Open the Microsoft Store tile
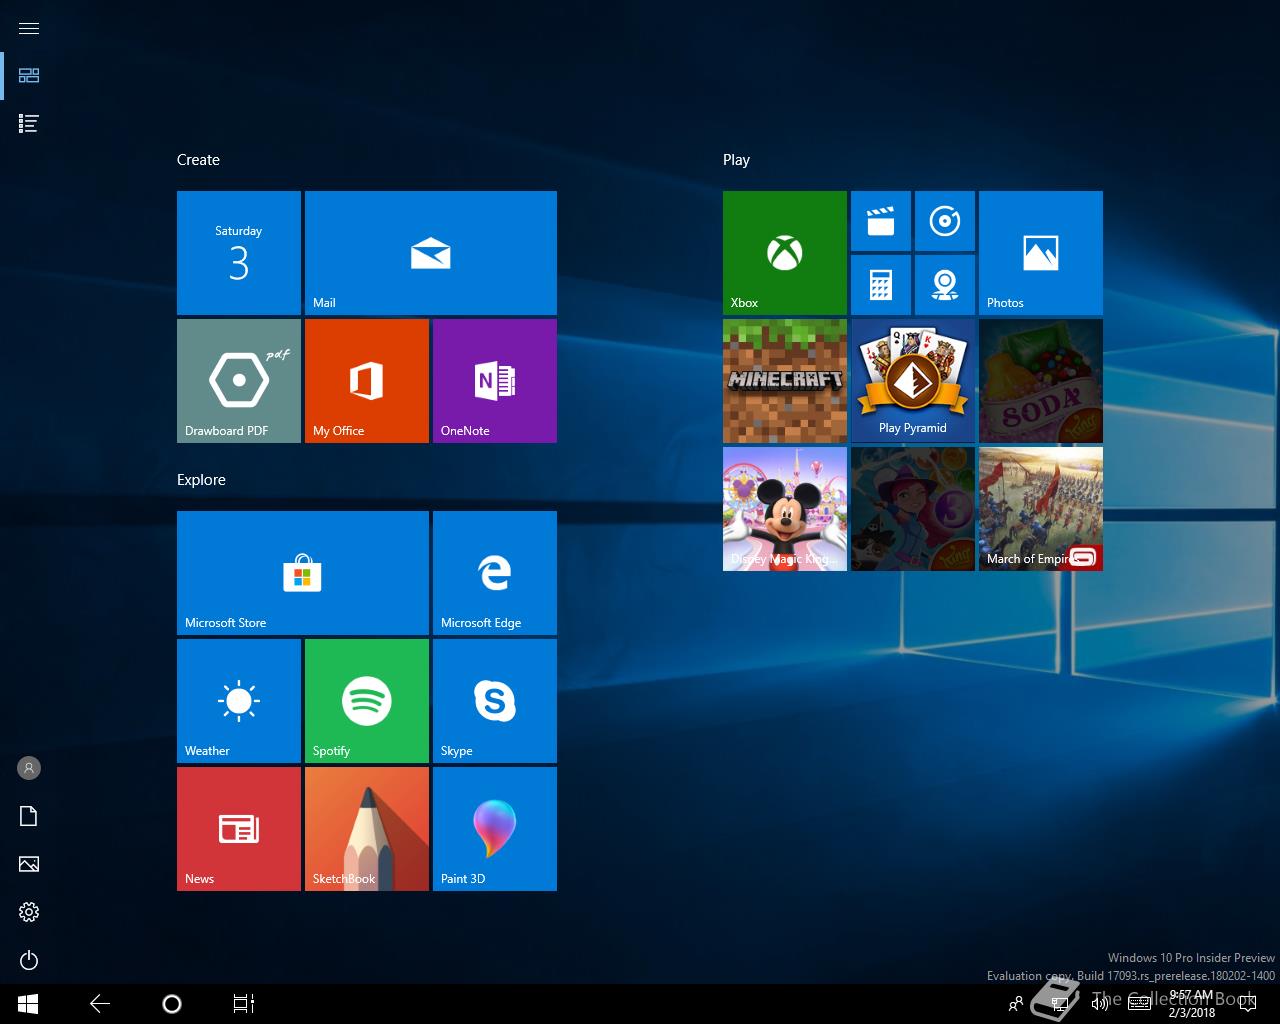This screenshot has width=1280, height=1024. pyautogui.click(x=303, y=573)
